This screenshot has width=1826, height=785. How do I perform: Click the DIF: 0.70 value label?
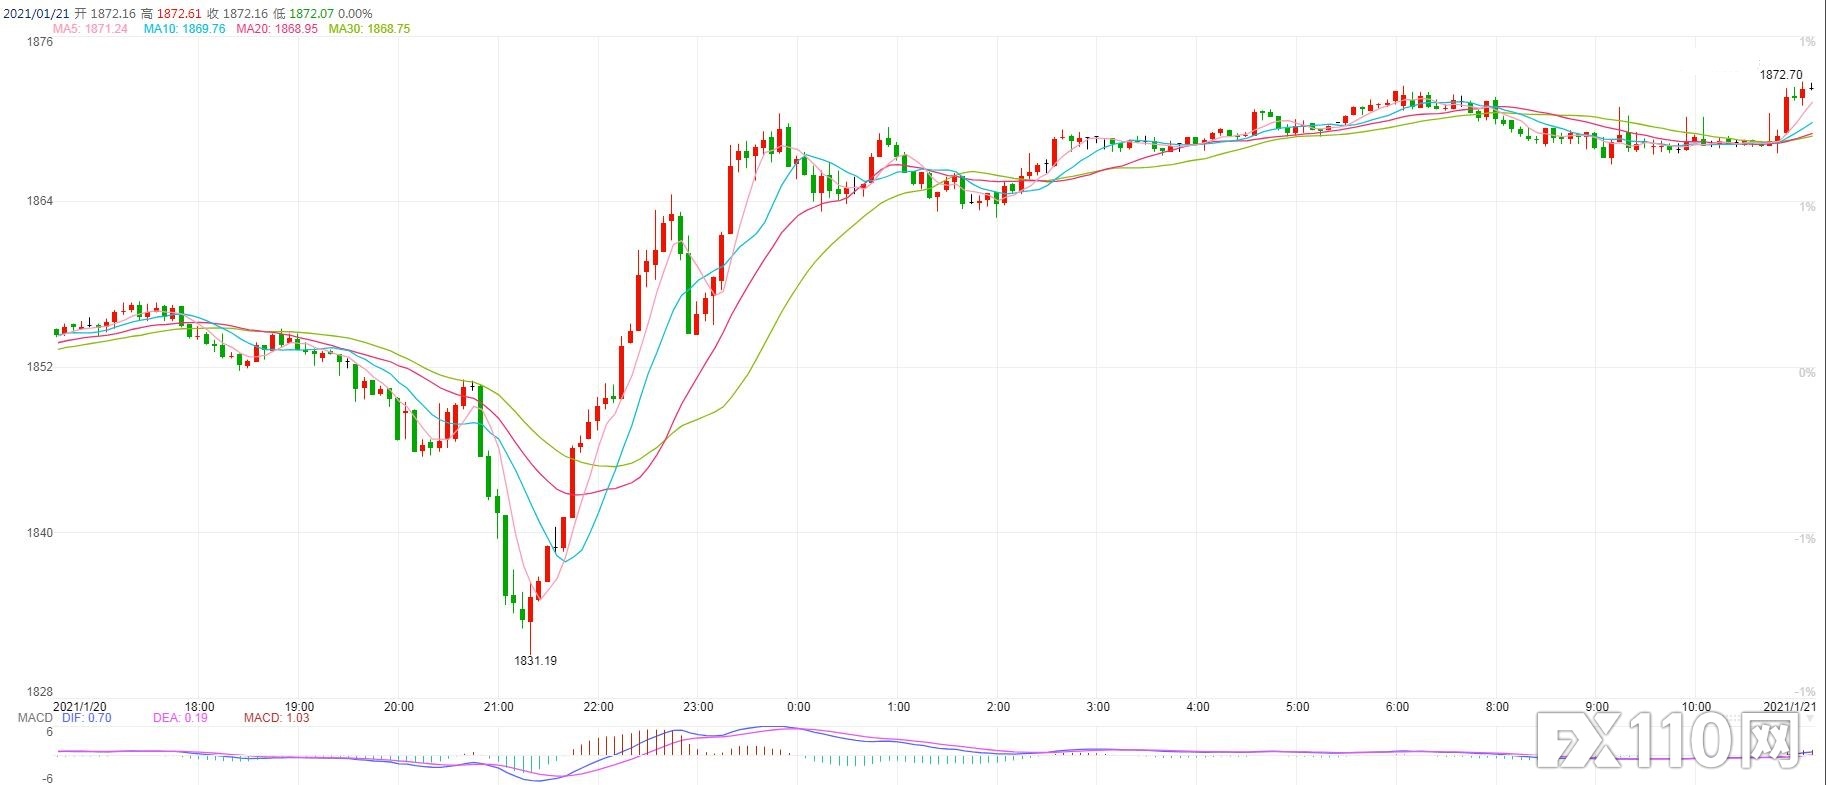tap(87, 718)
